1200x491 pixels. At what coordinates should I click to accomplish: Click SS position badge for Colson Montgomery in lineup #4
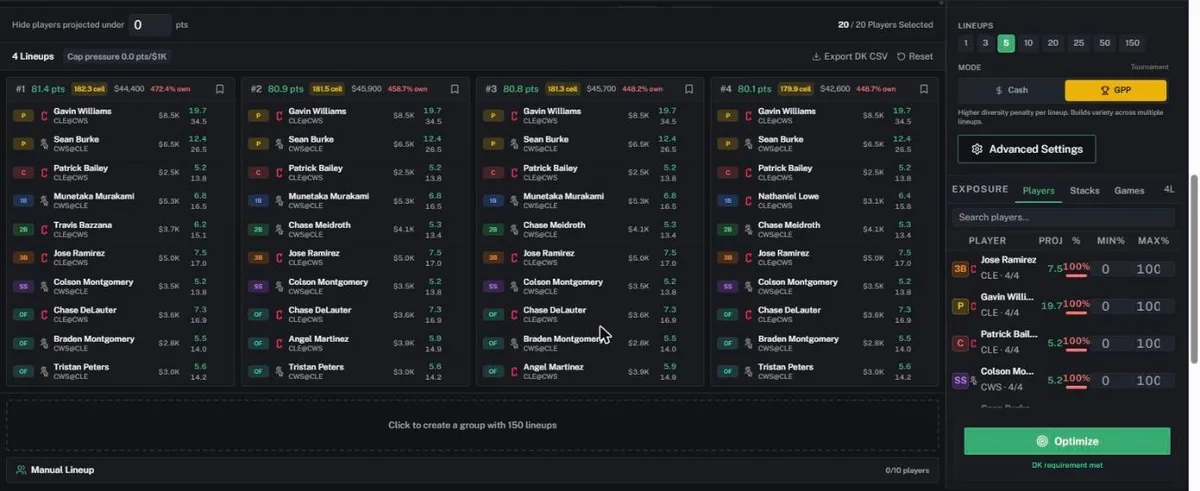[727, 286]
